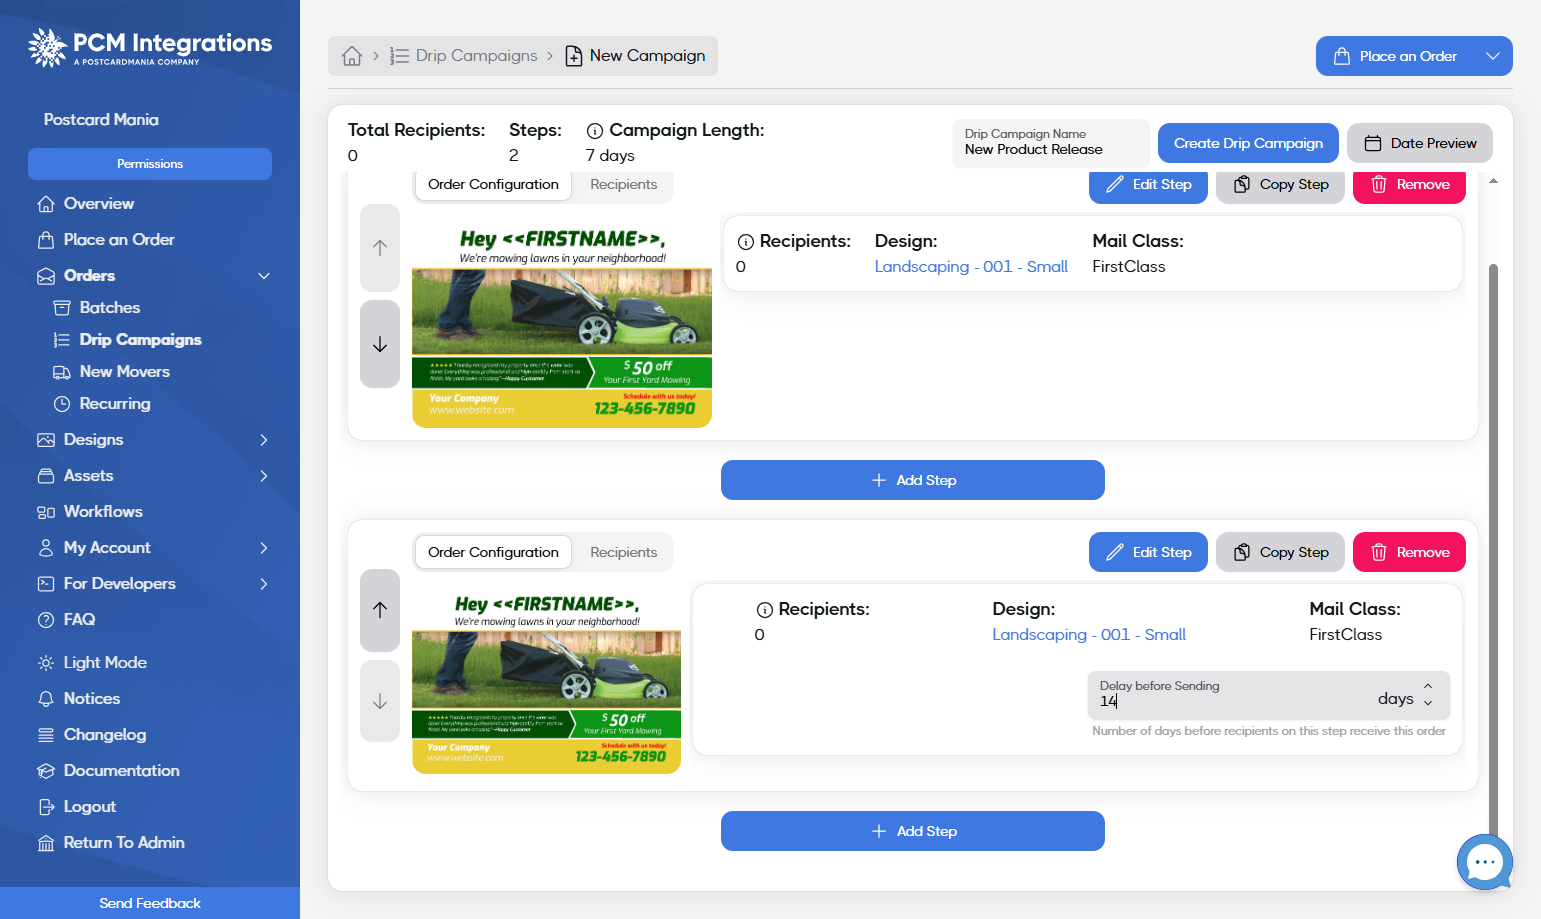Move first step down with arrow
The height and width of the screenshot is (919, 1541).
(x=380, y=344)
